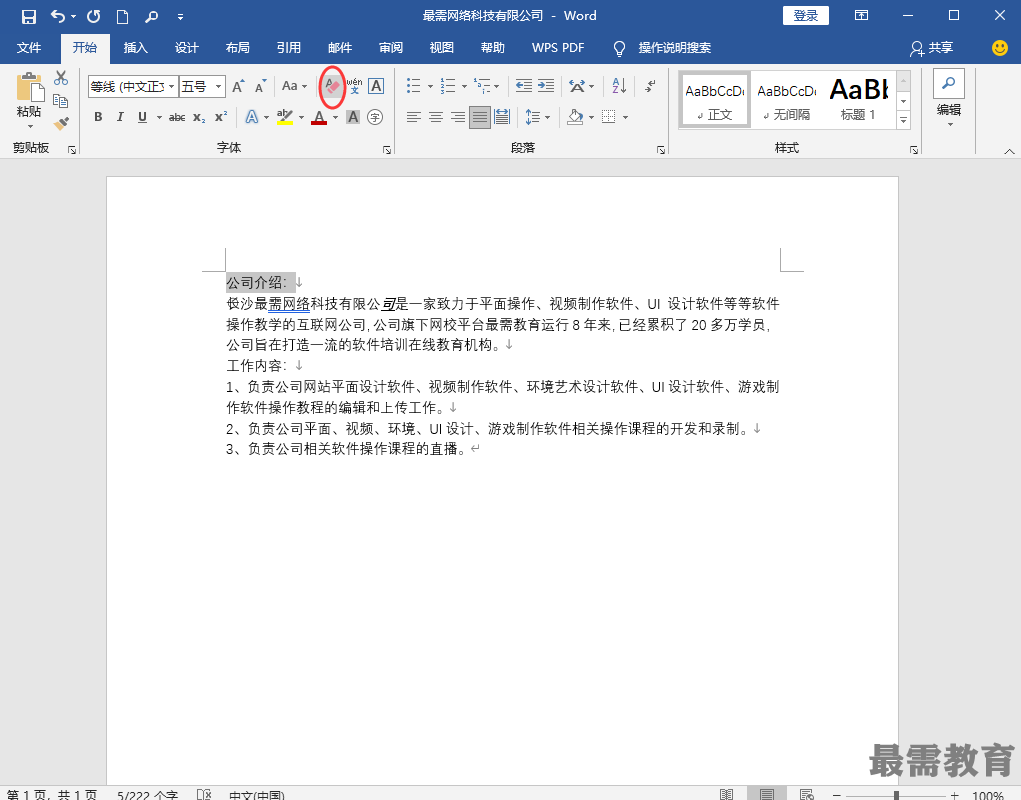Switch to the 设计 tab
The image size is (1021, 800).
pos(186,48)
